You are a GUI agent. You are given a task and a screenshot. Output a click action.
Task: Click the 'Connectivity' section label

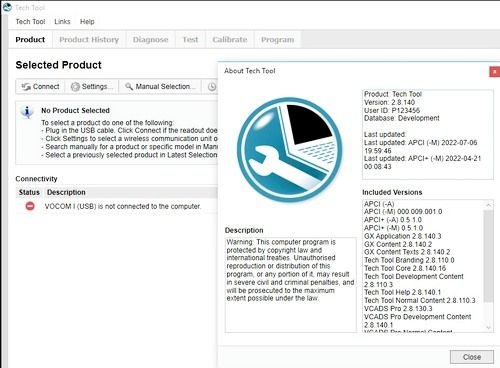tap(36, 179)
